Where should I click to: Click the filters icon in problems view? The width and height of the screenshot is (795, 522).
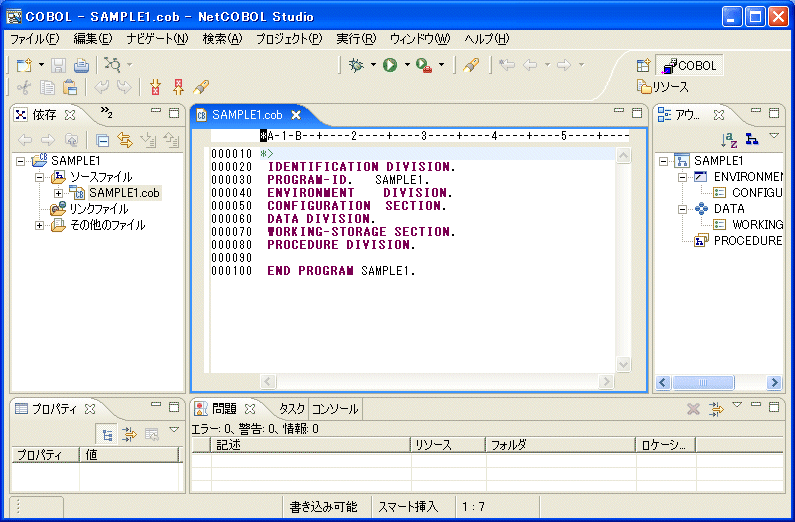(716, 409)
